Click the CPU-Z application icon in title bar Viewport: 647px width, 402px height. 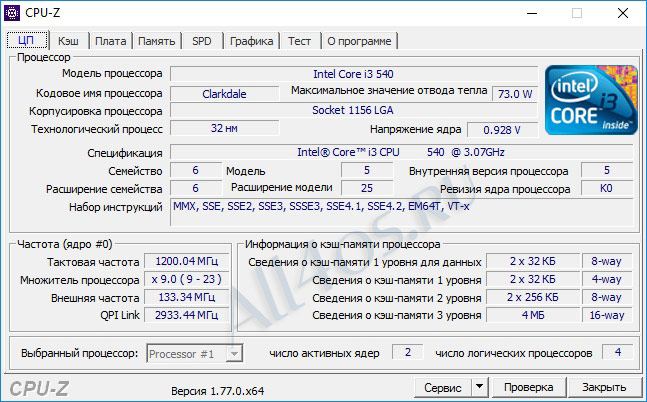(12, 13)
